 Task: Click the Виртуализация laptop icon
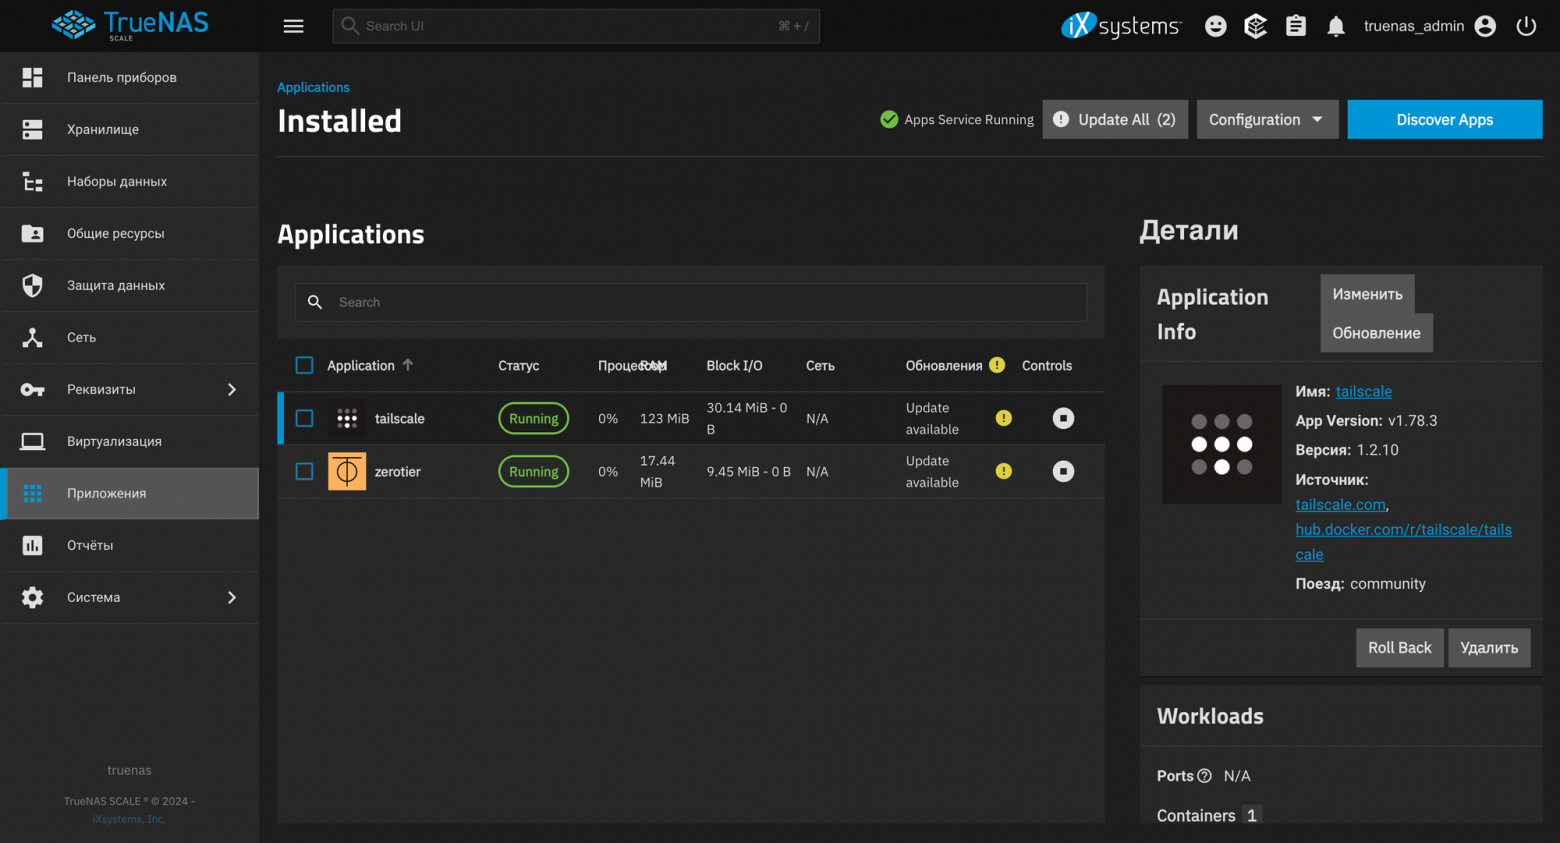point(32,441)
